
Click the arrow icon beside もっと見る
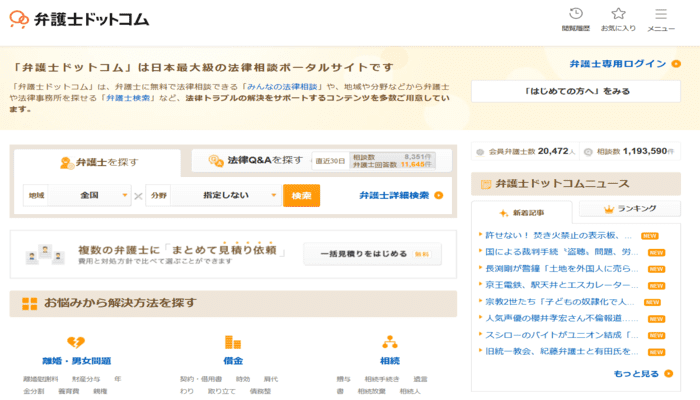click(x=668, y=374)
